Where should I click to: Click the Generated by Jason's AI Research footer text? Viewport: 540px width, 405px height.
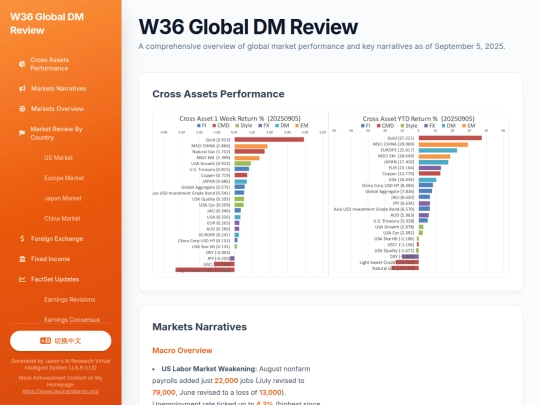click(61, 364)
